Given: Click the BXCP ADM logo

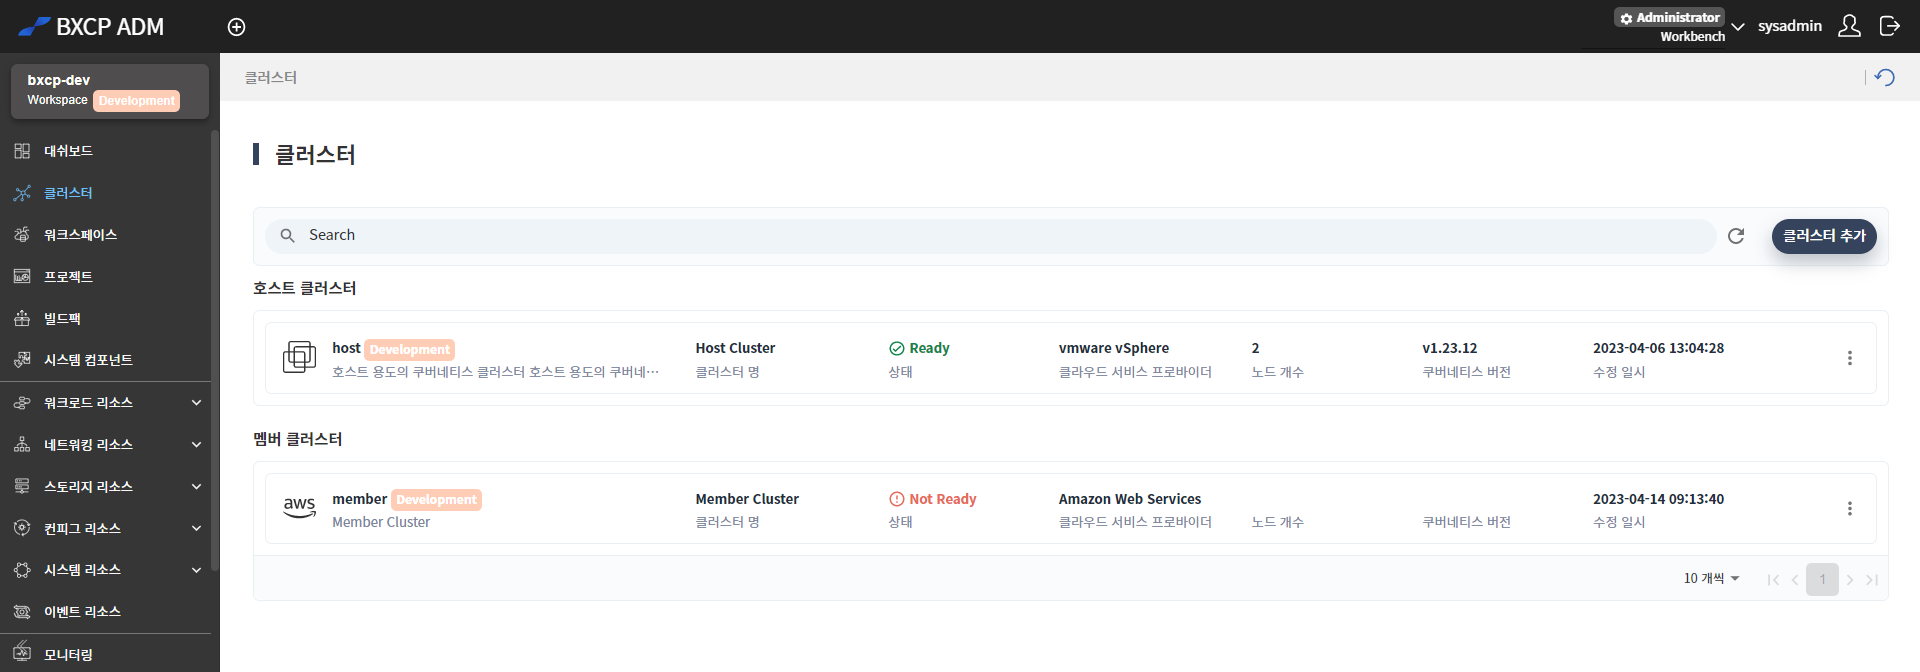Looking at the screenshot, I should point(91,27).
